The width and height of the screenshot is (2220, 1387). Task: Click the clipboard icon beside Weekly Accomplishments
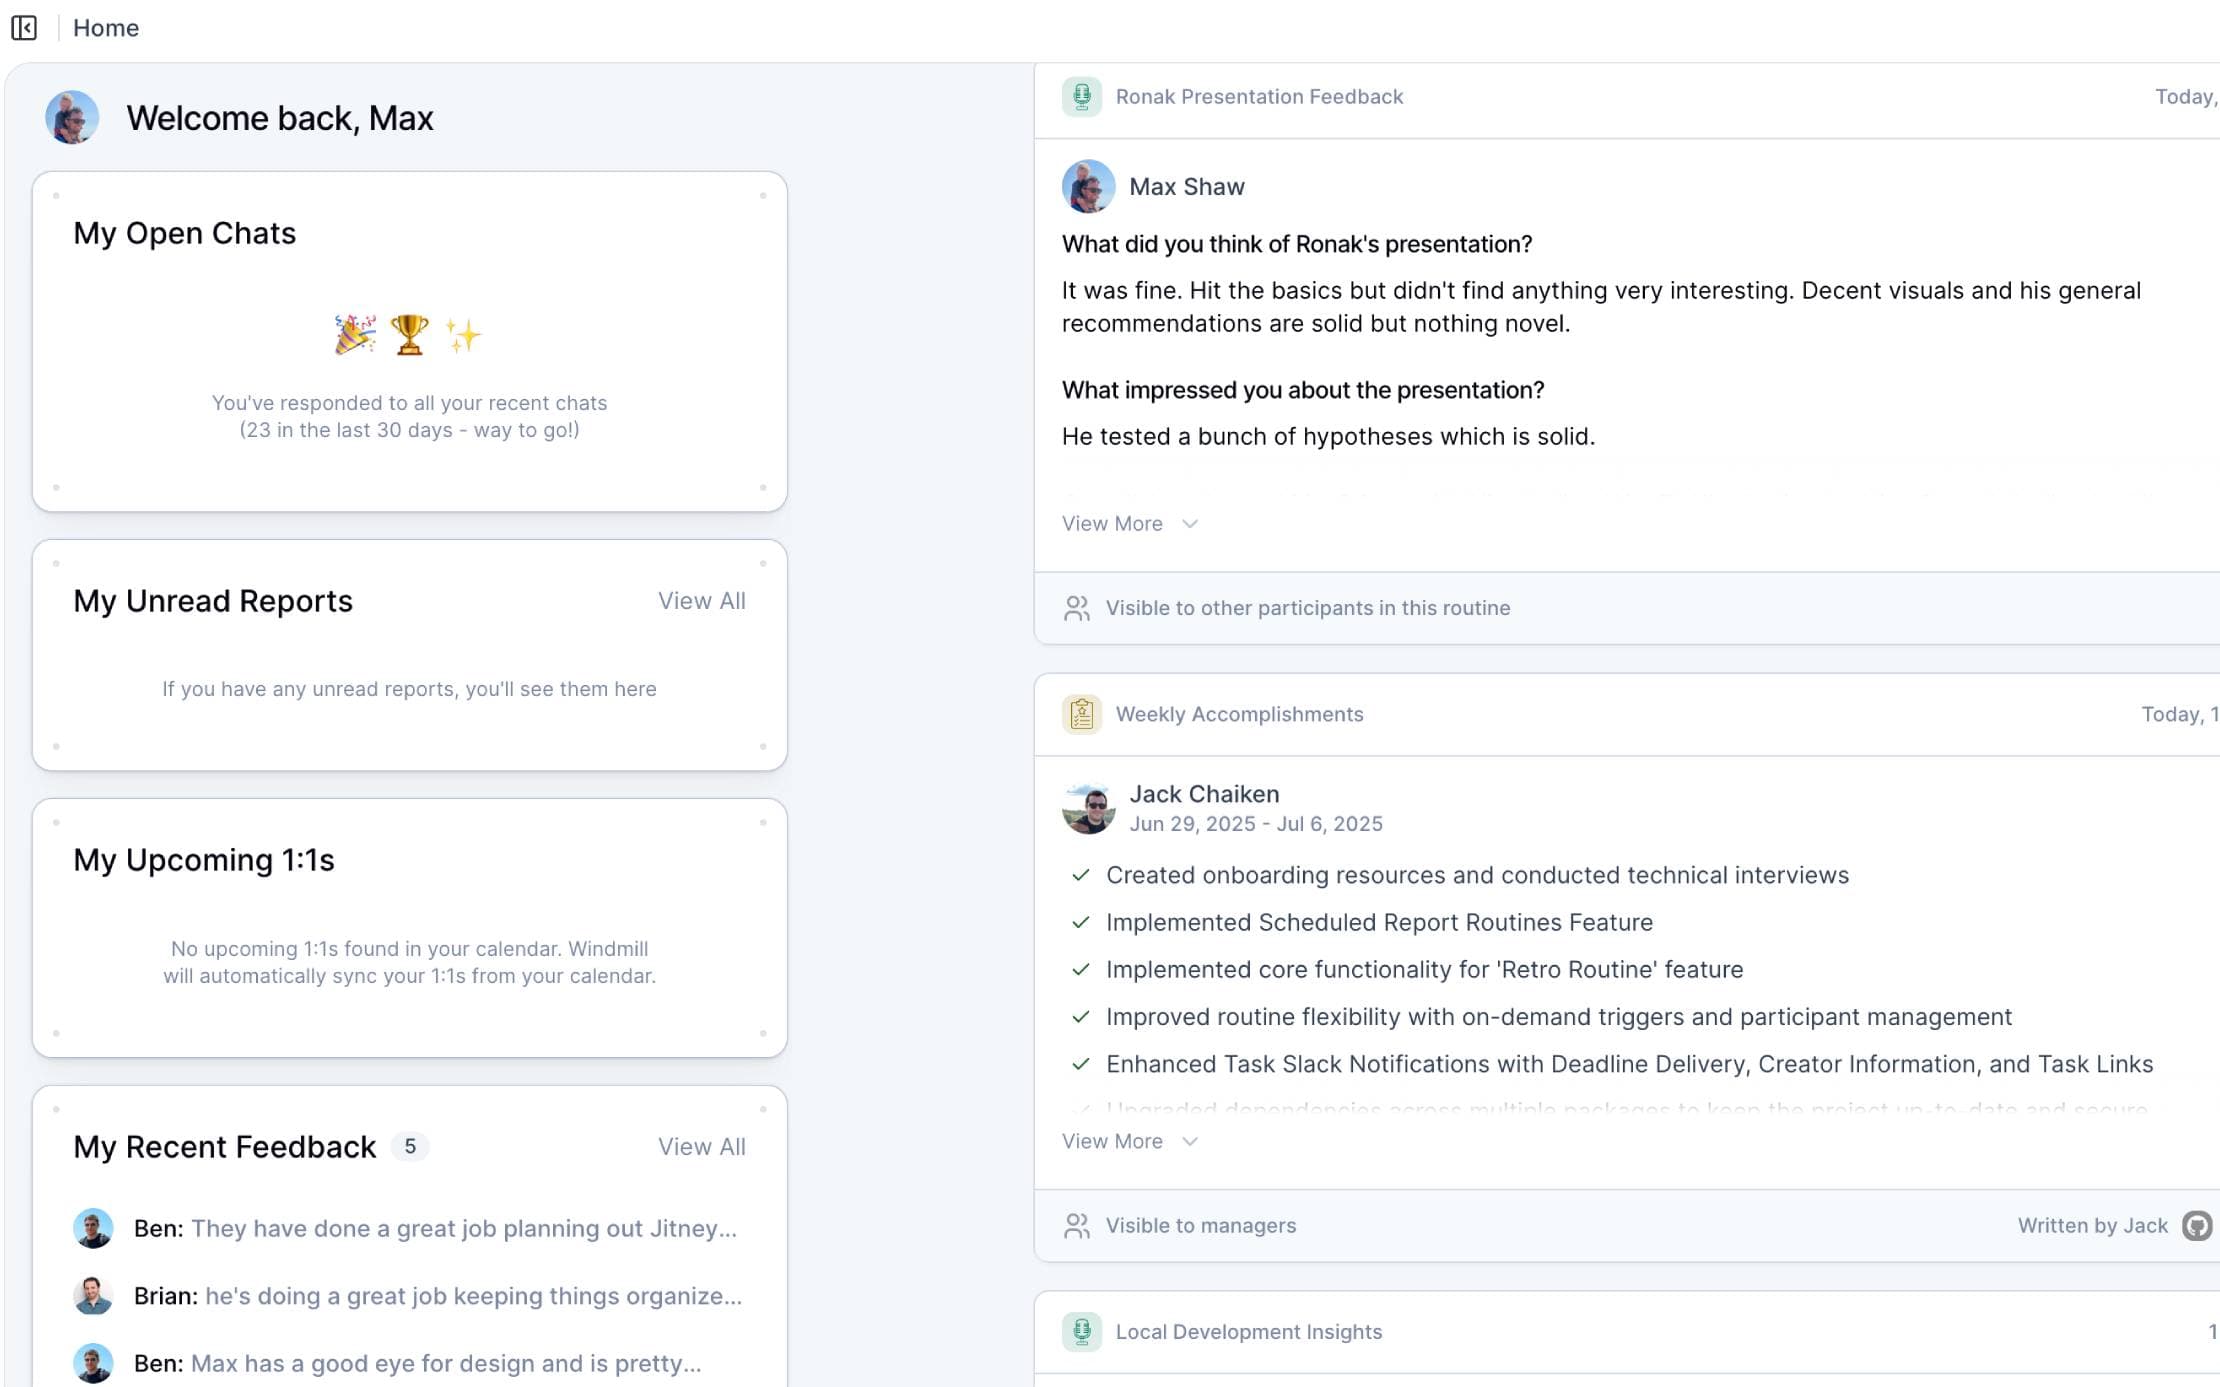point(1081,714)
